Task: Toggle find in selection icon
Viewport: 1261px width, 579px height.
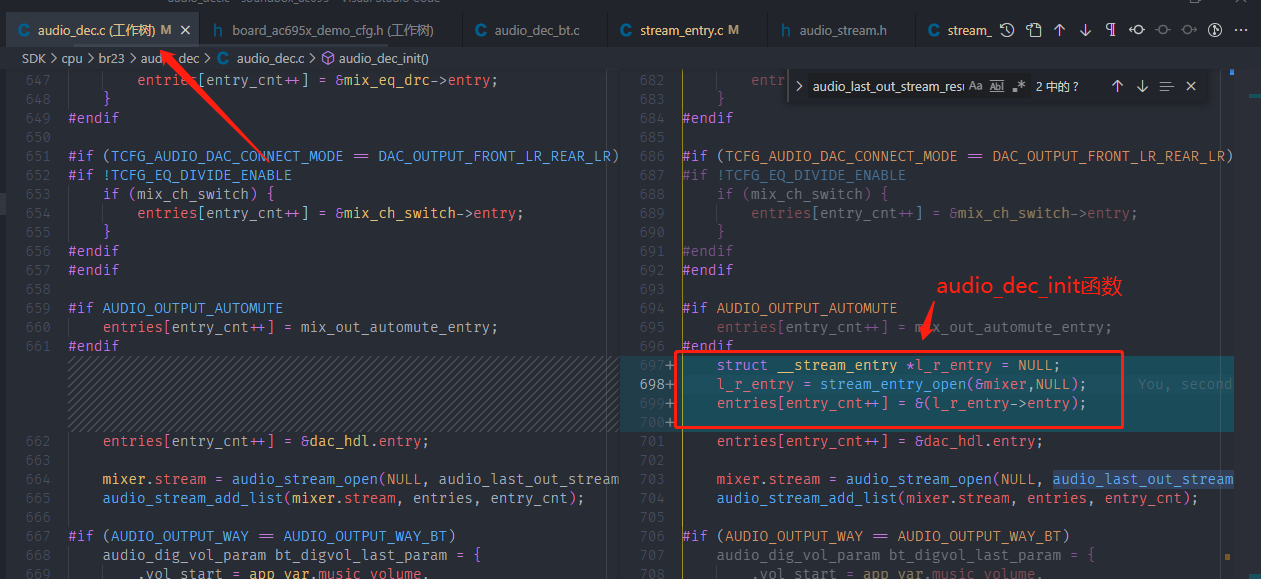Action: 1166,87
